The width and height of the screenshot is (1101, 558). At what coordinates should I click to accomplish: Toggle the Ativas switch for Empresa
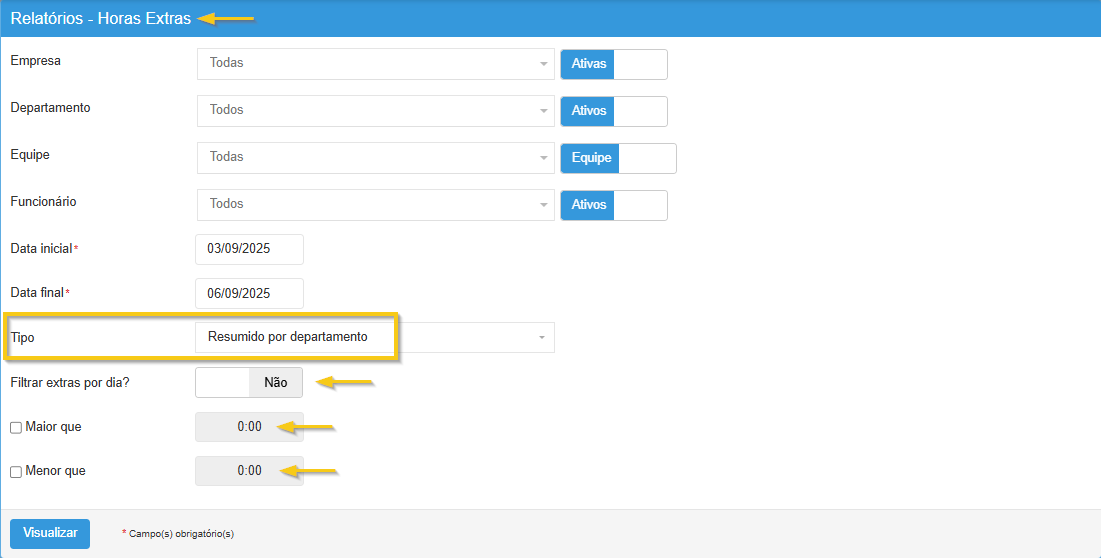pyautogui.click(x=613, y=64)
